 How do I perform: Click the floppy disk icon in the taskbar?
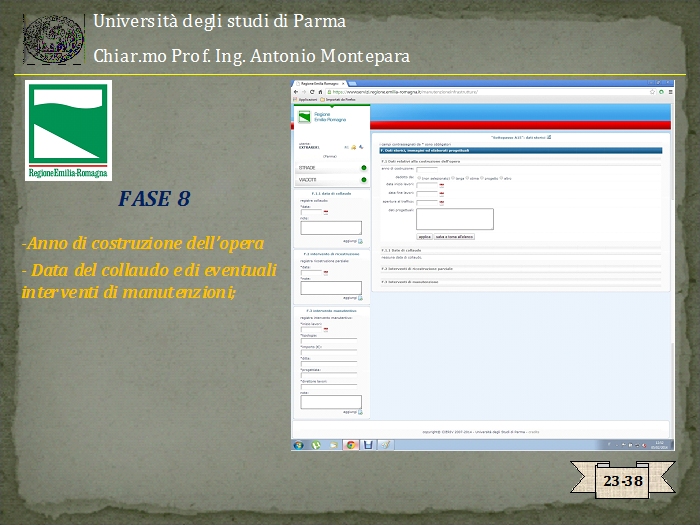368,444
